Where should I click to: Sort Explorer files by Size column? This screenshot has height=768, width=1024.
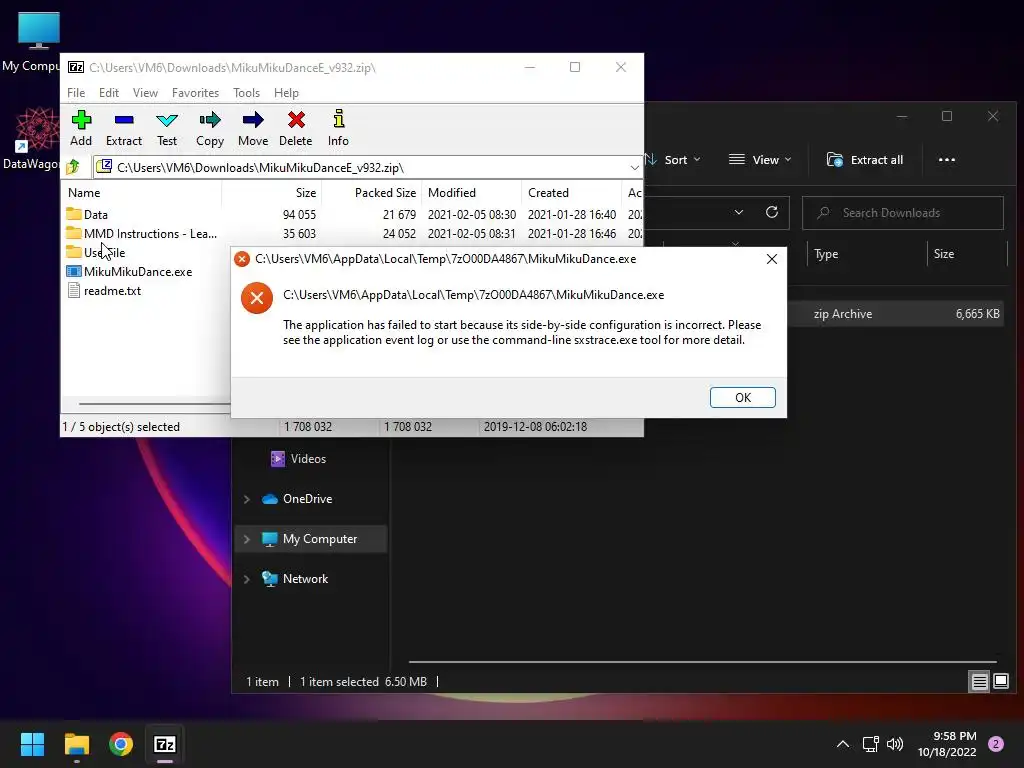pyautogui.click(x=967, y=254)
